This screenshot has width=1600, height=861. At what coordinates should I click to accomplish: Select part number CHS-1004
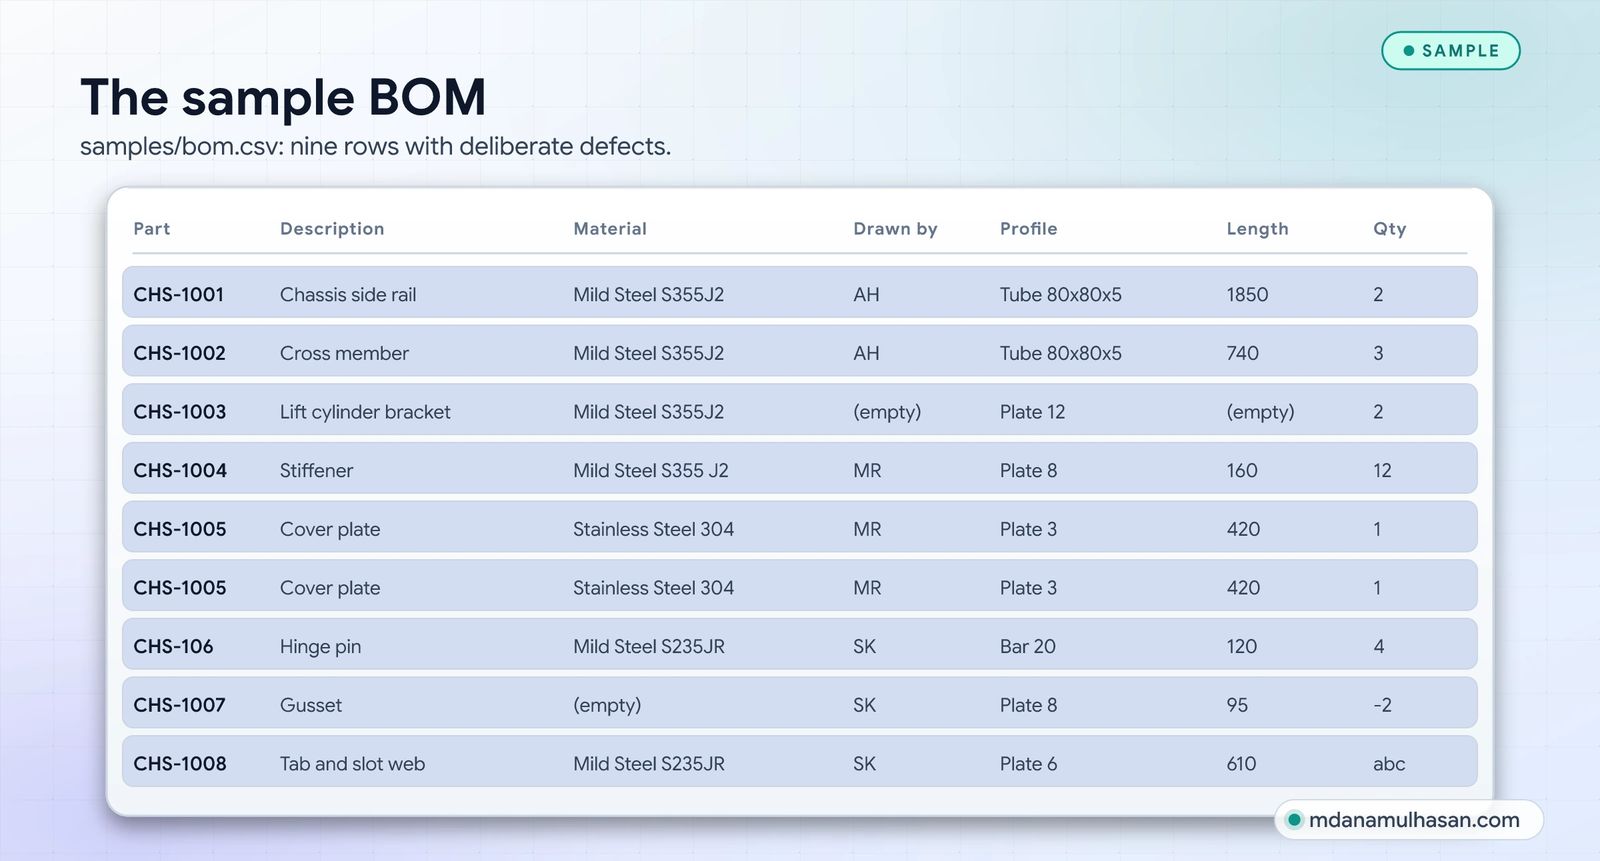click(x=180, y=471)
